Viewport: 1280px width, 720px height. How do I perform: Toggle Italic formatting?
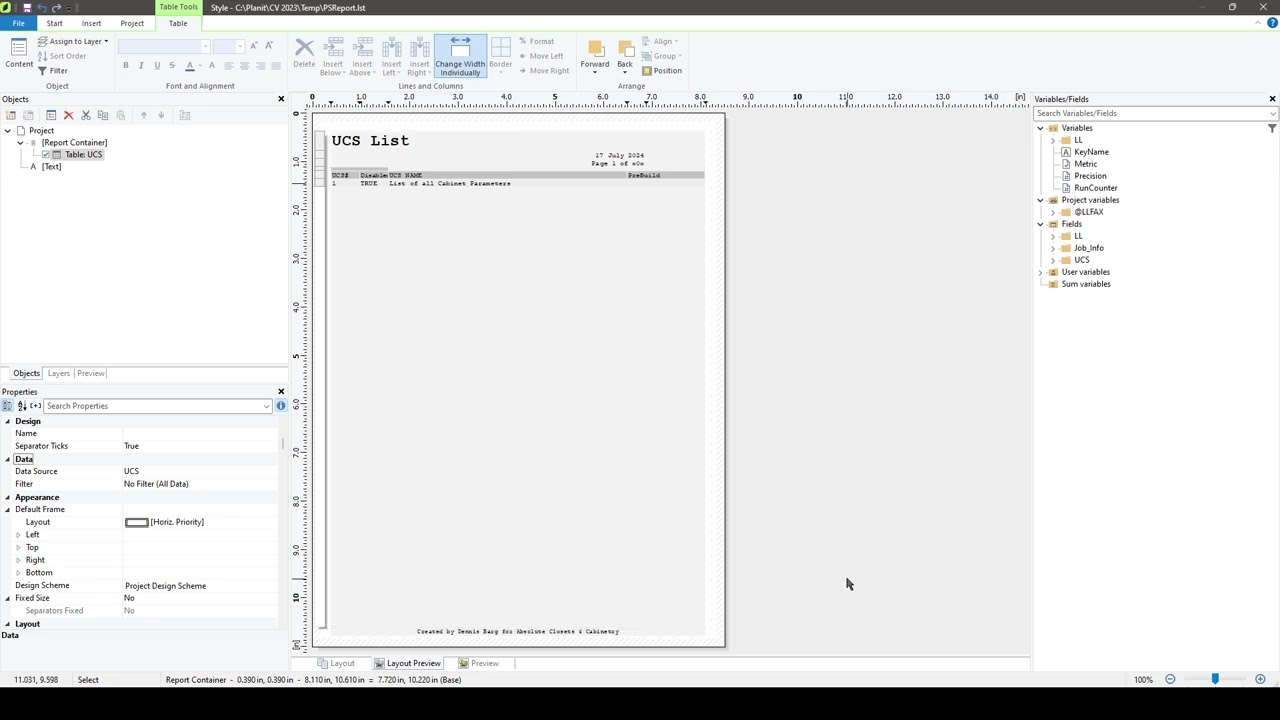[x=141, y=66]
